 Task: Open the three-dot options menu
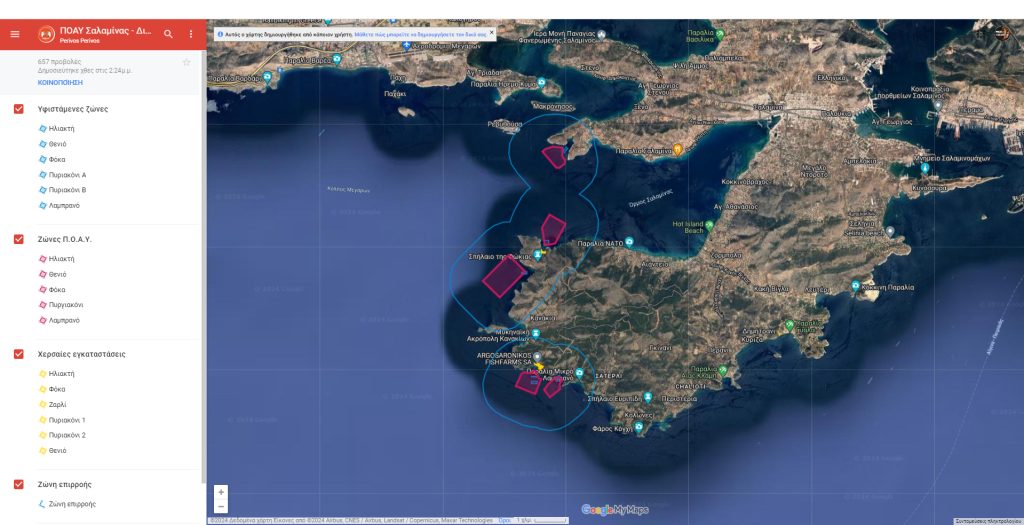coord(191,34)
